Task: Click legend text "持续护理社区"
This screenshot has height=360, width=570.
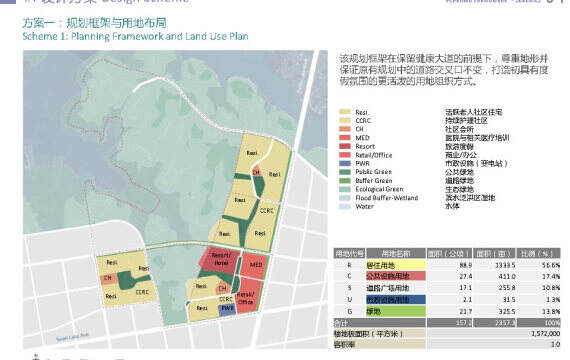Action: [x=466, y=120]
